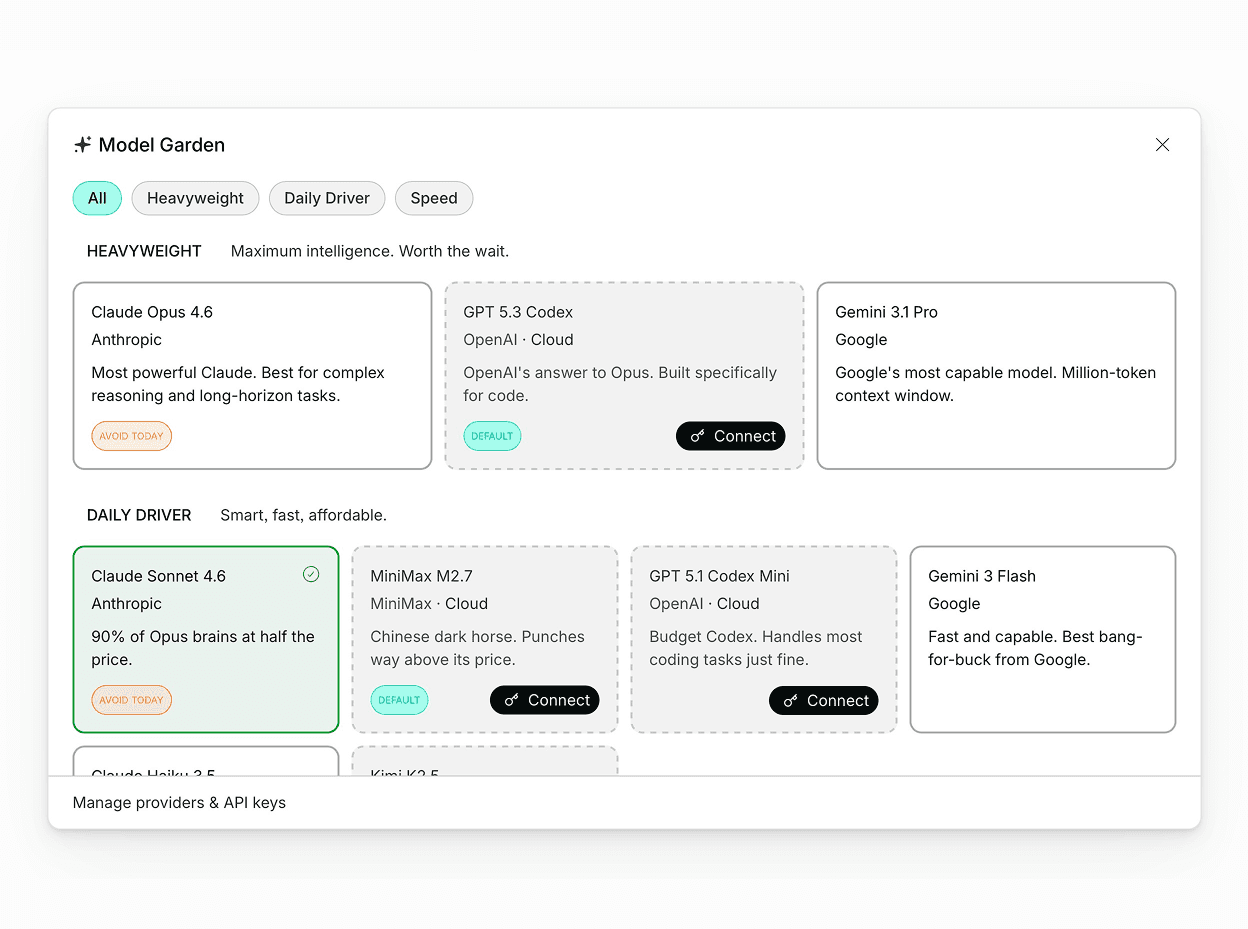Click the partially visible Kimi K2.5 card

[485, 762]
